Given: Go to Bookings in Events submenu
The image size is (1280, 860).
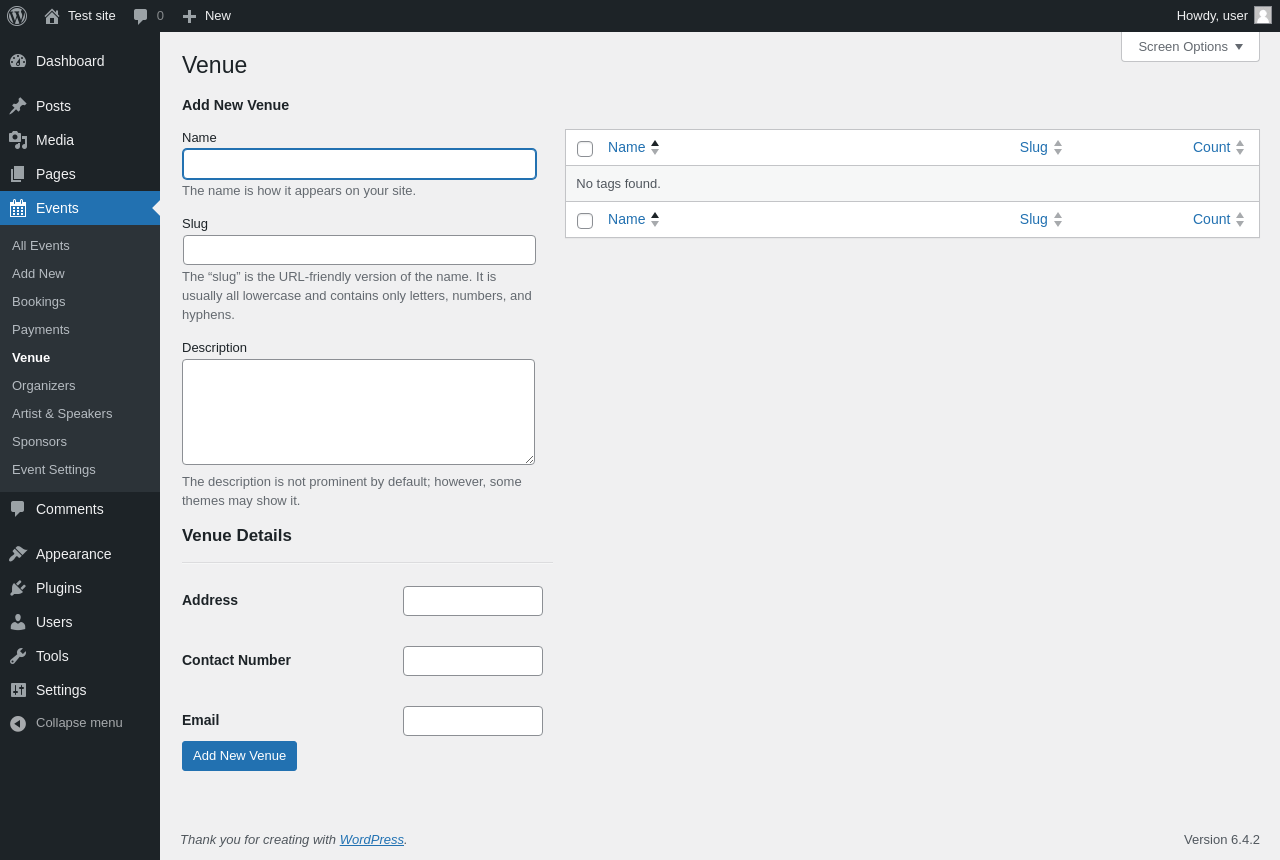Looking at the screenshot, I should coord(39,302).
